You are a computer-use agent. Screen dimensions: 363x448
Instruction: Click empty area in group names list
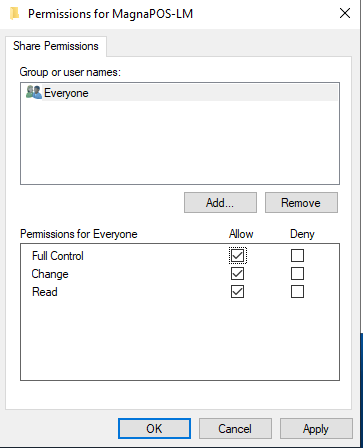pyautogui.click(x=180, y=143)
